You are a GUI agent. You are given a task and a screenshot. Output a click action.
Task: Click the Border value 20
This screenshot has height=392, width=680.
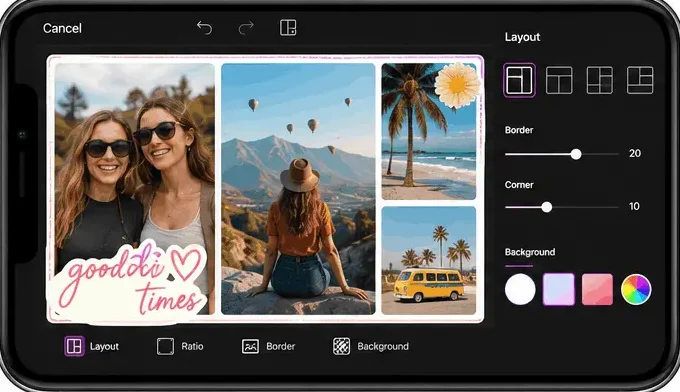coord(635,154)
